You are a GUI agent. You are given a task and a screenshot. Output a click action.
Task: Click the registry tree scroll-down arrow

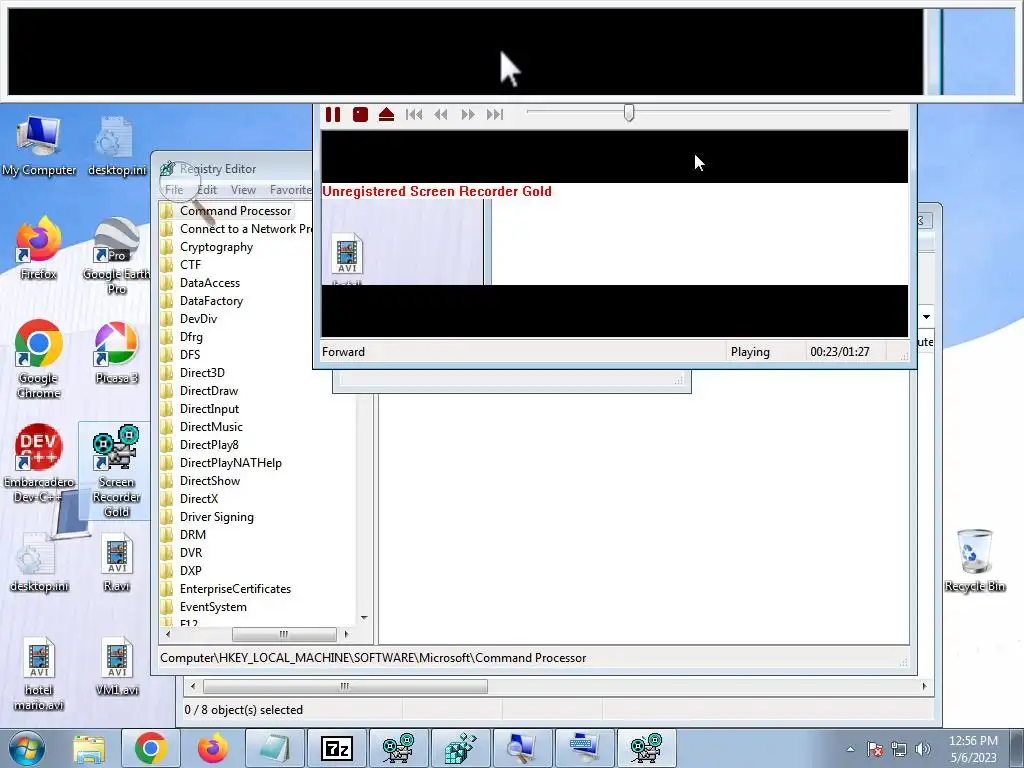(364, 618)
